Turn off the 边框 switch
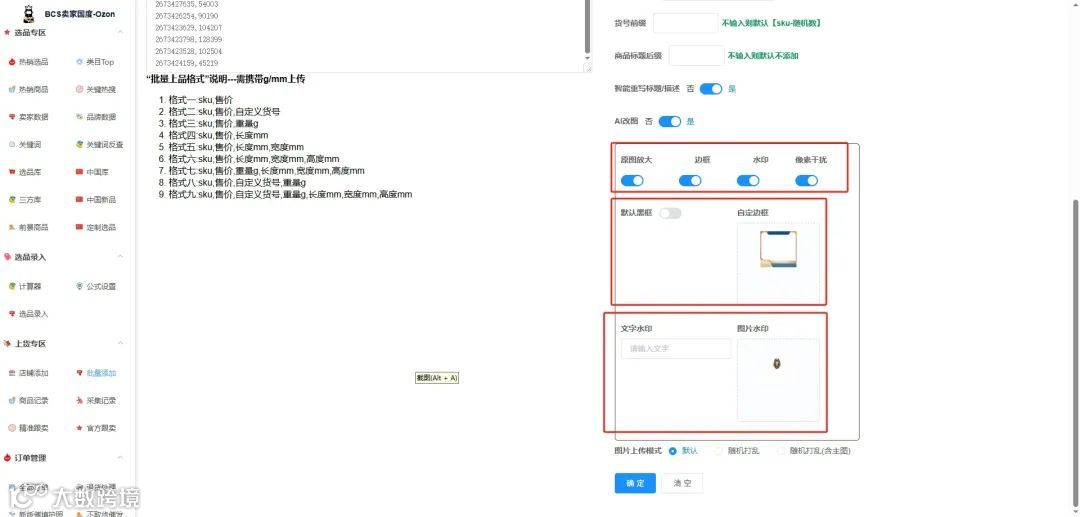 click(690, 180)
